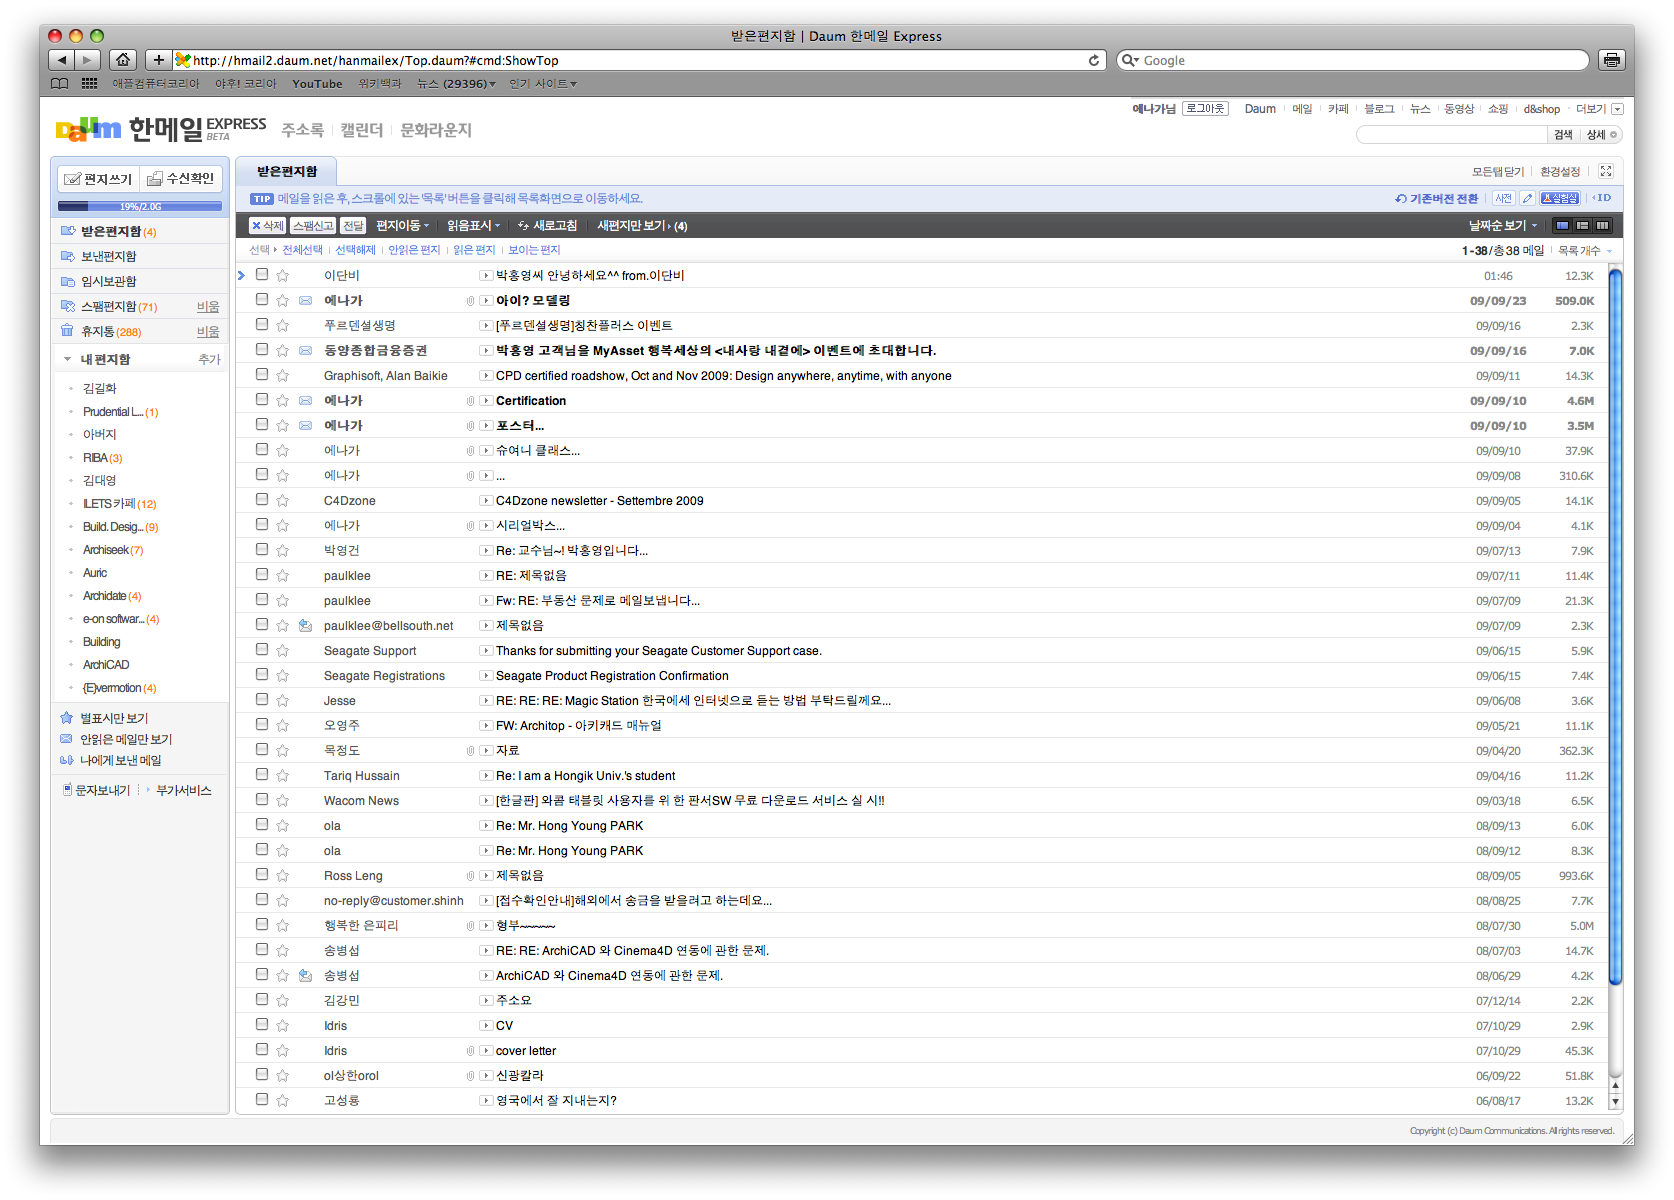
Task: Click attachment clip icon on cover letter mail
Action: 470,1051
